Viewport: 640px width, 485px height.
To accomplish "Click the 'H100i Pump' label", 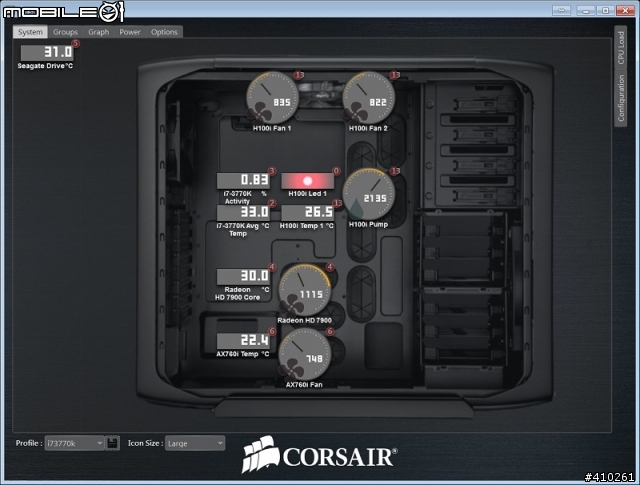I will pos(369,225).
